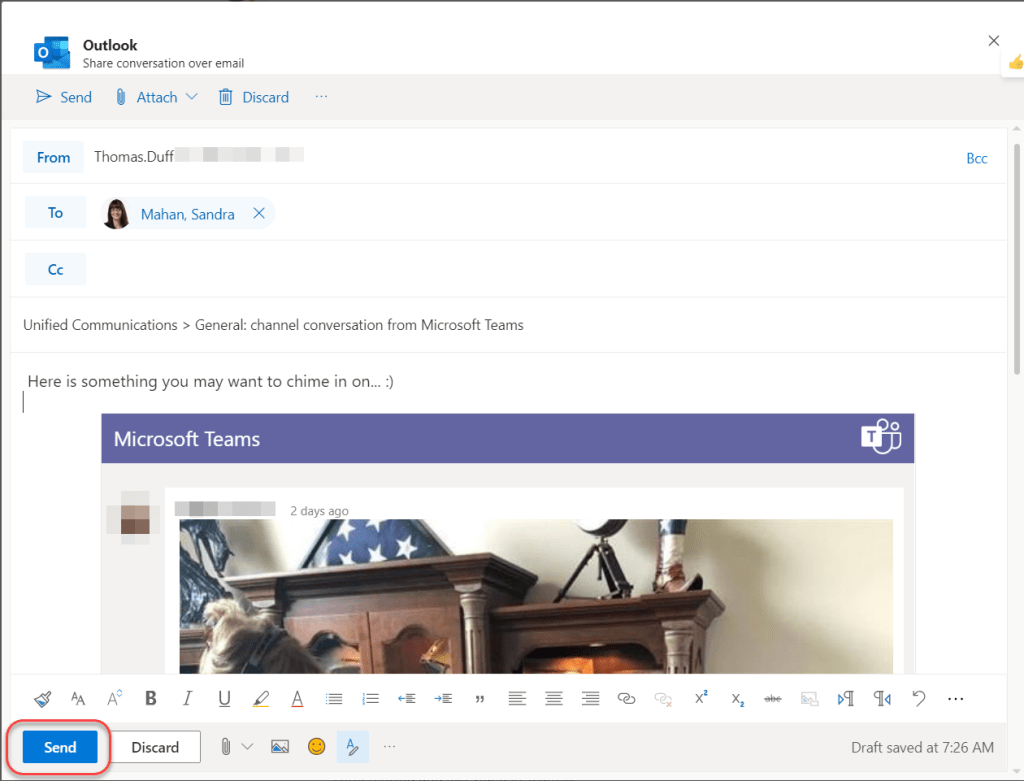Toggle numbered list formatting
The height and width of the screenshot is (781, 1024).
[x=370, y=698]
